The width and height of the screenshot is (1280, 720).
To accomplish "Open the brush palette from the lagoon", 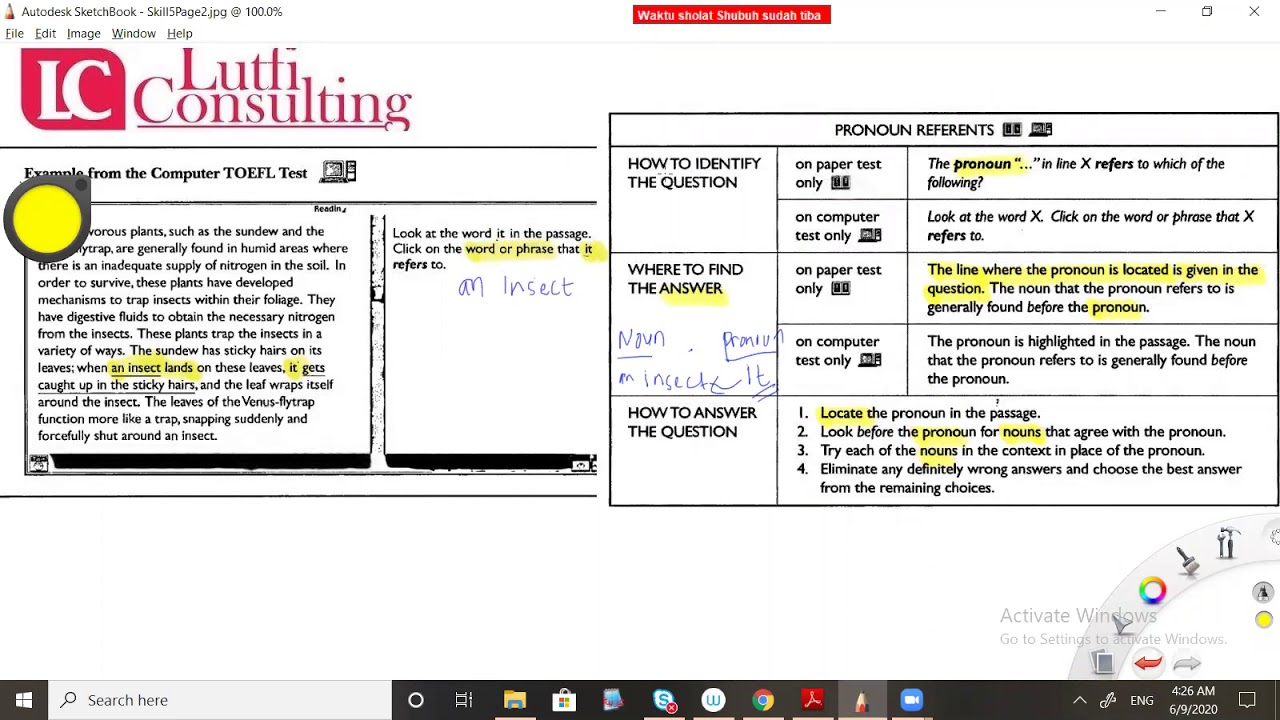I will (1187, 560).
